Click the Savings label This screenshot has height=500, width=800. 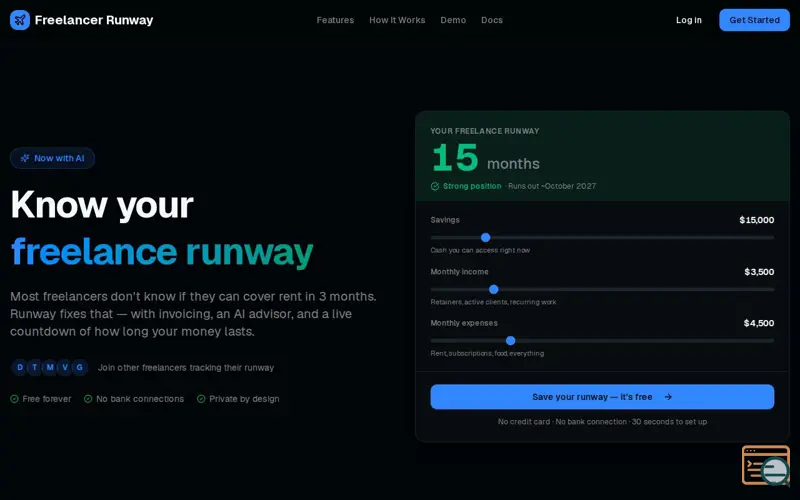[x=445, y=220]
